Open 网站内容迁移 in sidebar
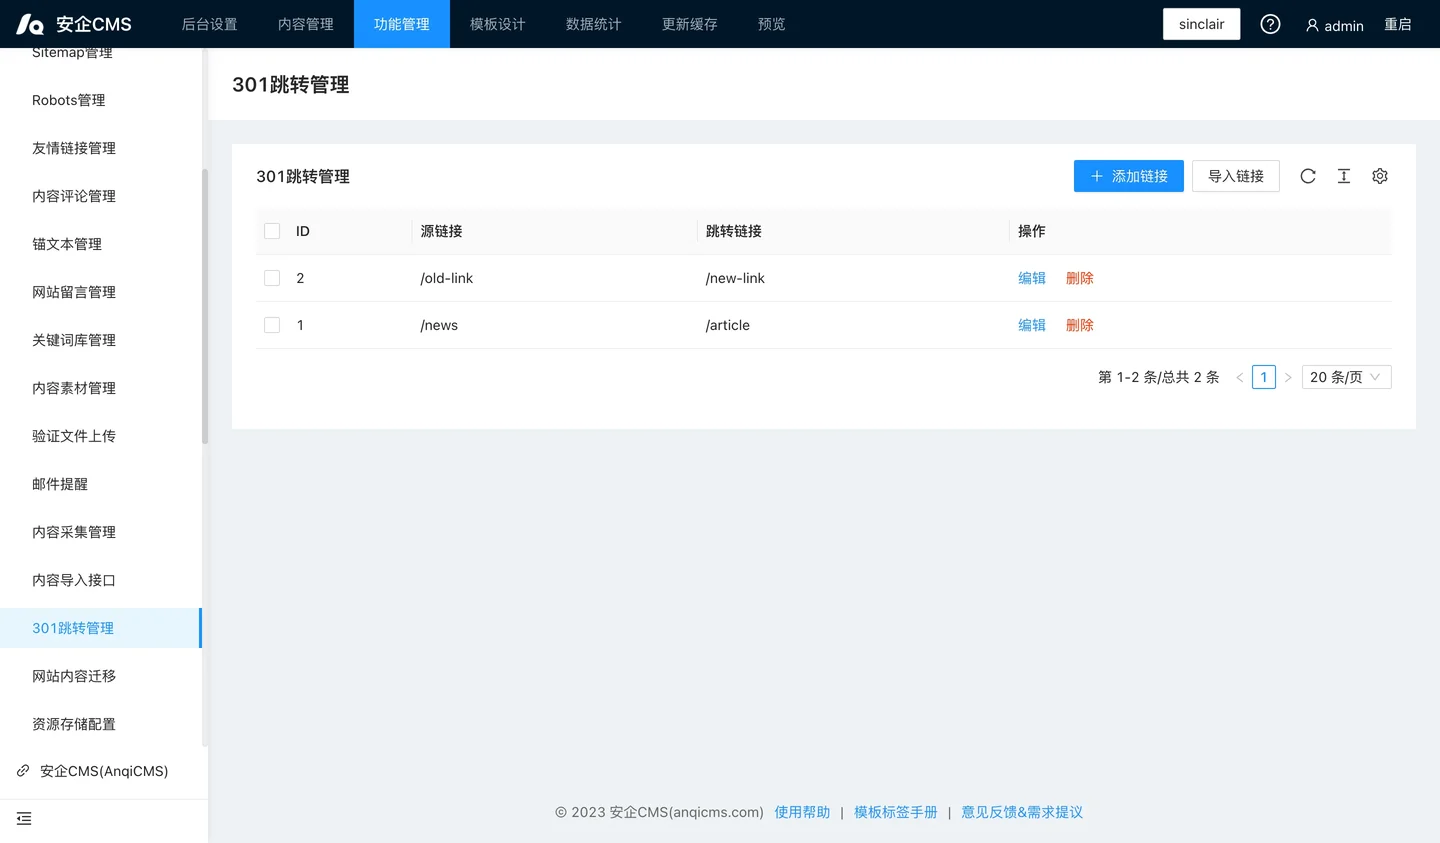 click(100, 676)
